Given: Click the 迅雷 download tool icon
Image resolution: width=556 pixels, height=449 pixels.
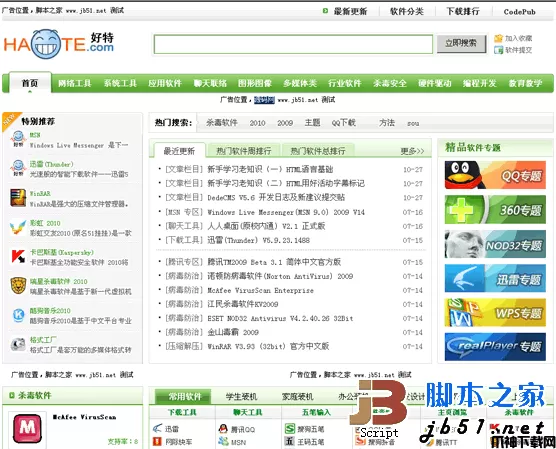Looking at the screenshot, I should 157,428.
